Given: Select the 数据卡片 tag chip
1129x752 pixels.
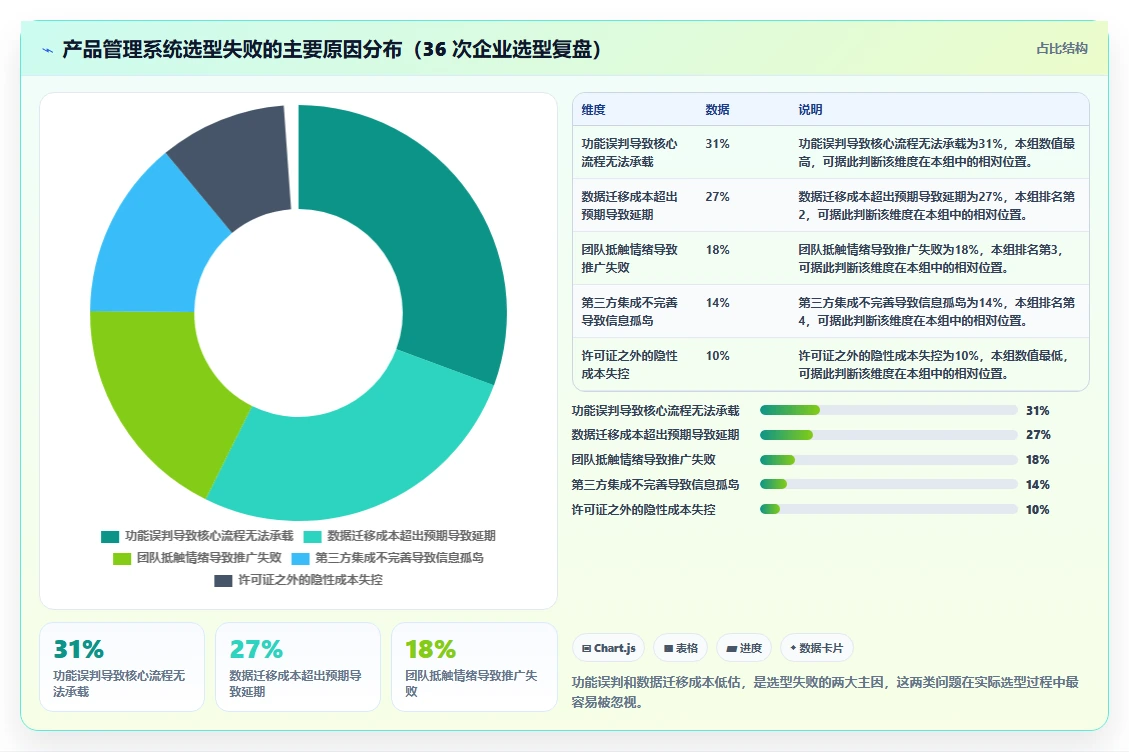Looking at the screenshot, I should point(817,648).
